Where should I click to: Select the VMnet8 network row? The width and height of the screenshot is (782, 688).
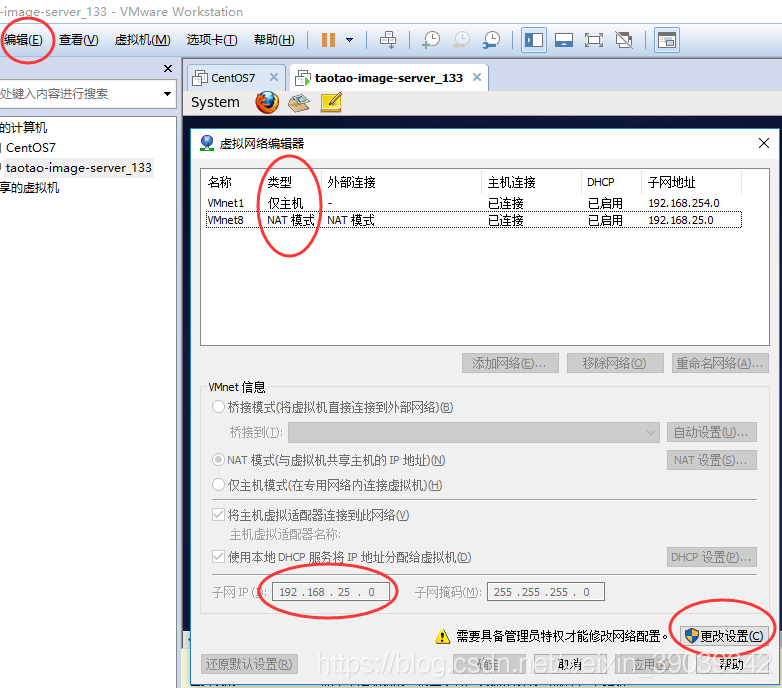tap(473, 220)
